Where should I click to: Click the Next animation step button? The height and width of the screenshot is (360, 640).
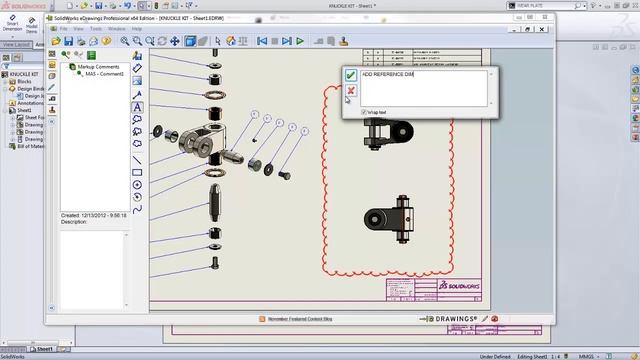coord(287,41)
